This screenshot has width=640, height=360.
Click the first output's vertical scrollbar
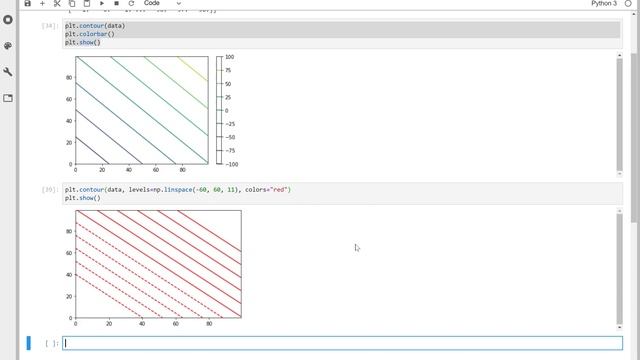tap(620, 114)
